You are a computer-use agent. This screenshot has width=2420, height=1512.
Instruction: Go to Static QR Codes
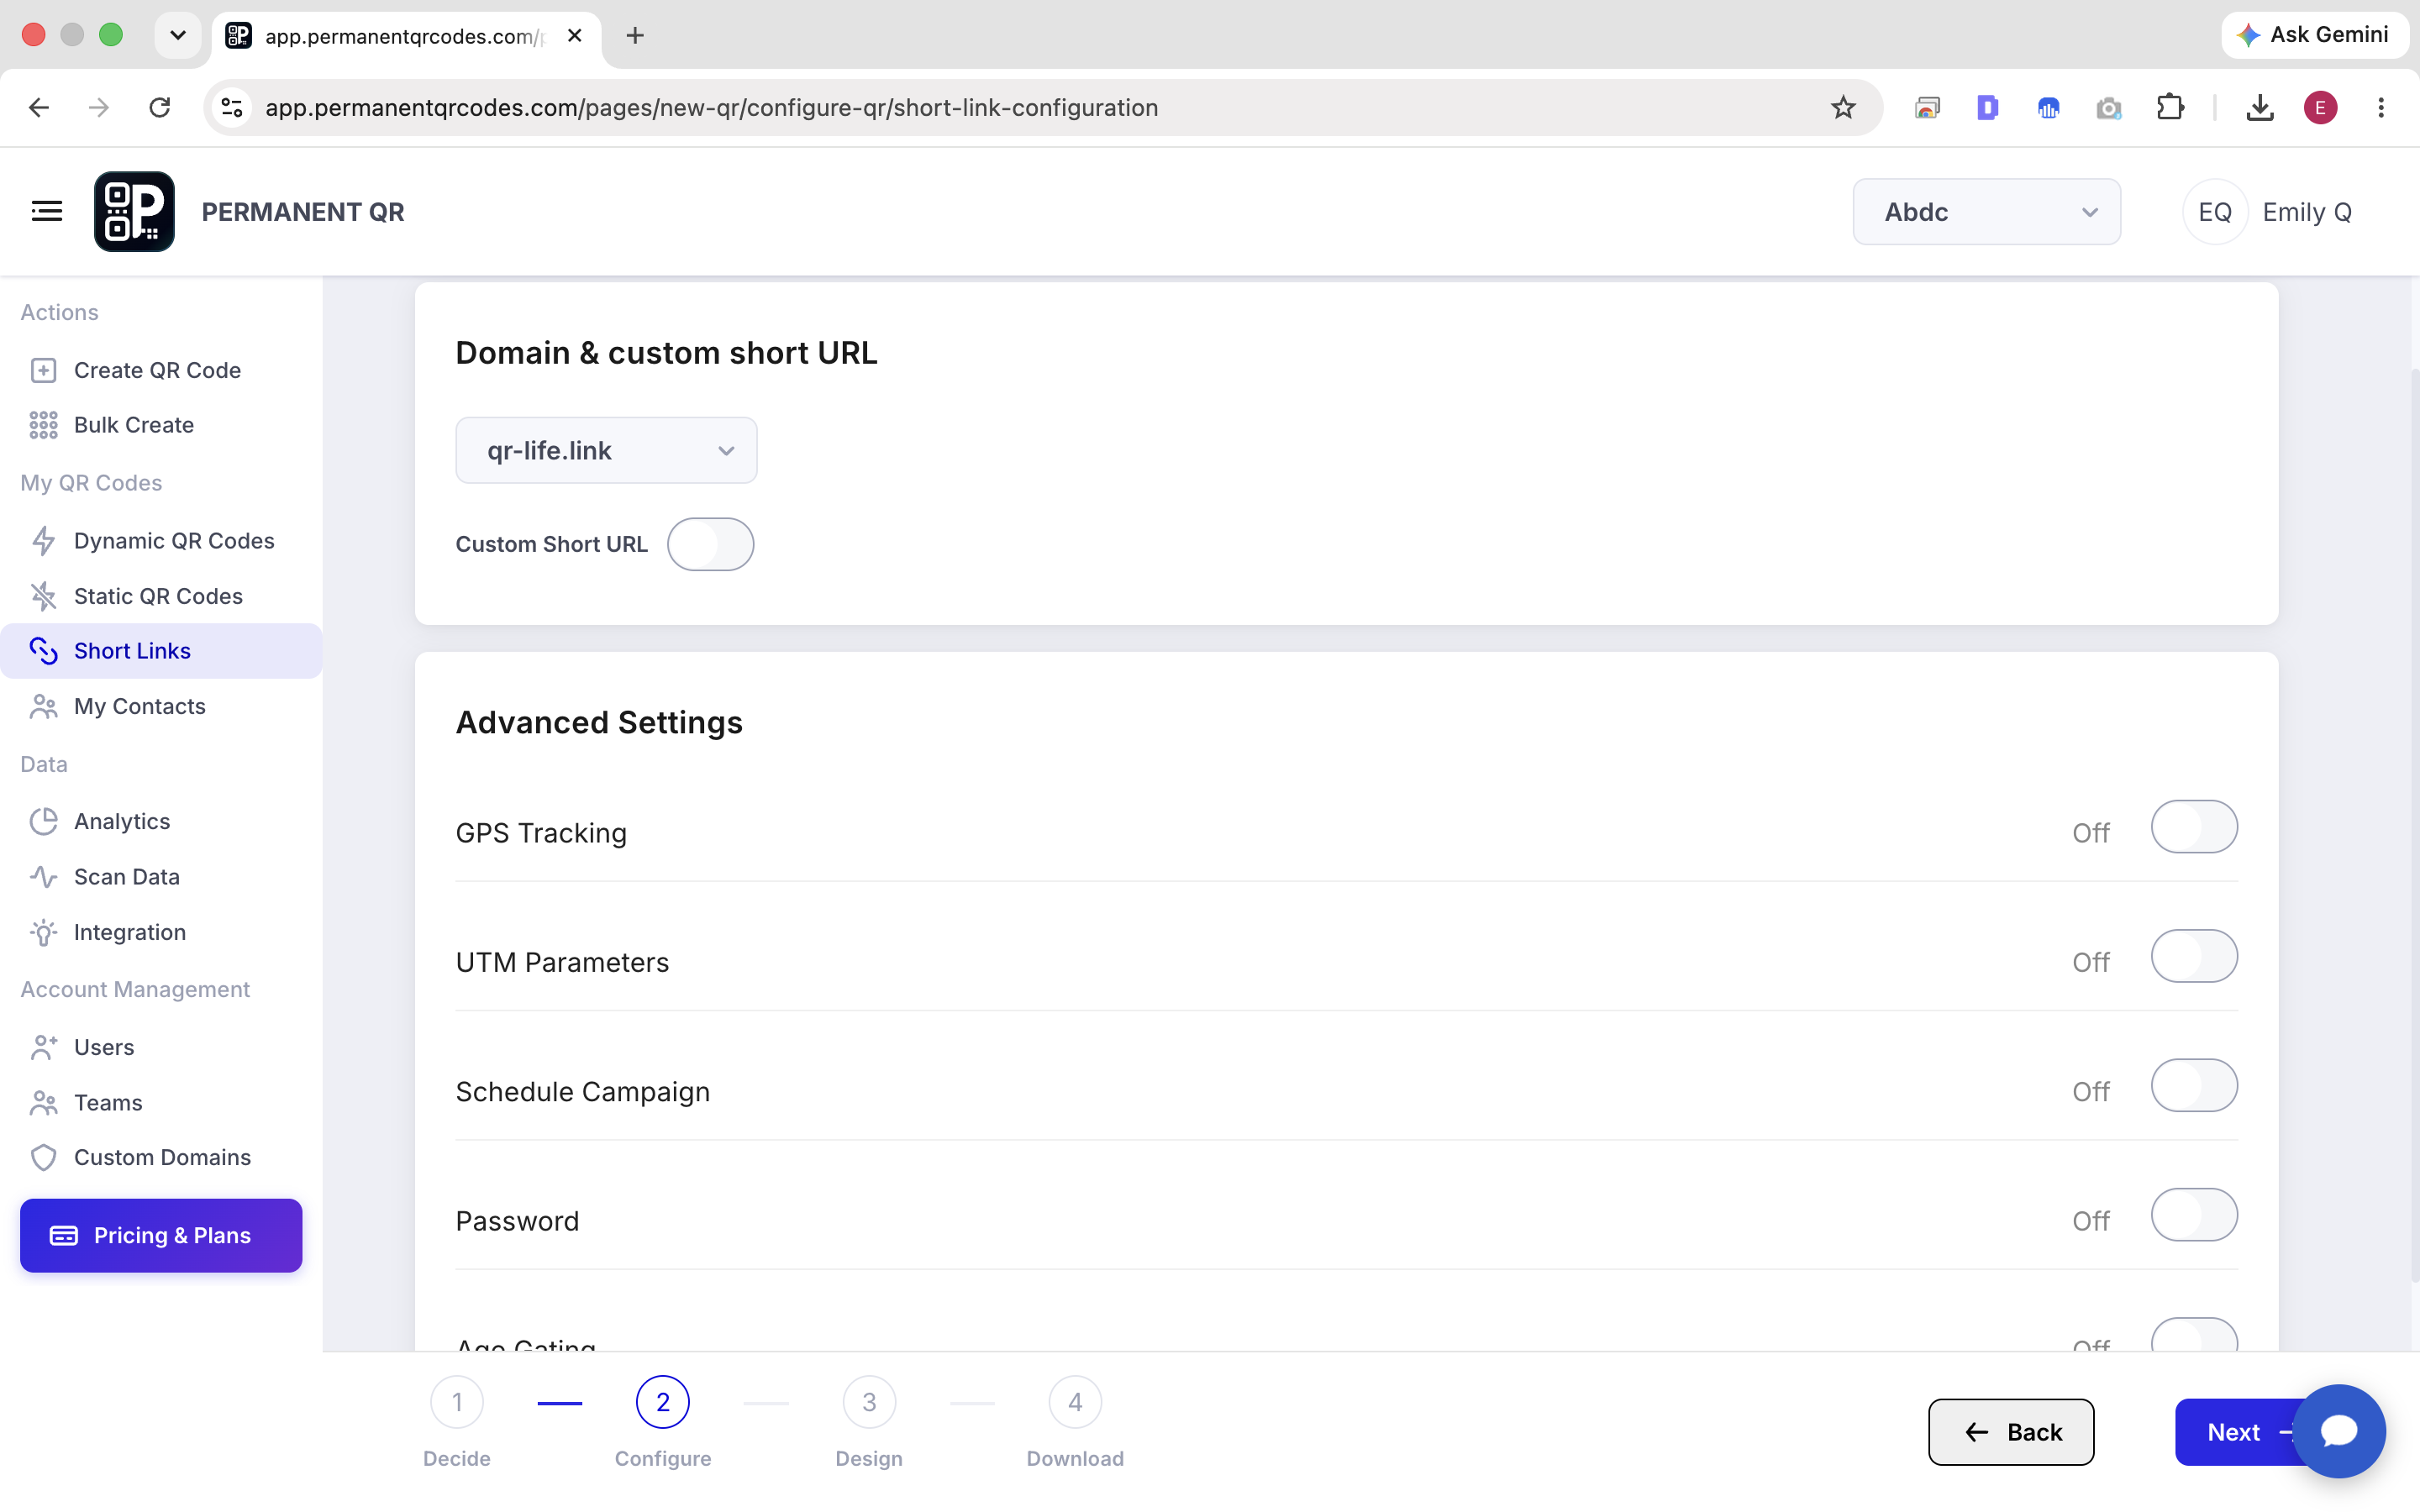click(x=161, y=596)
